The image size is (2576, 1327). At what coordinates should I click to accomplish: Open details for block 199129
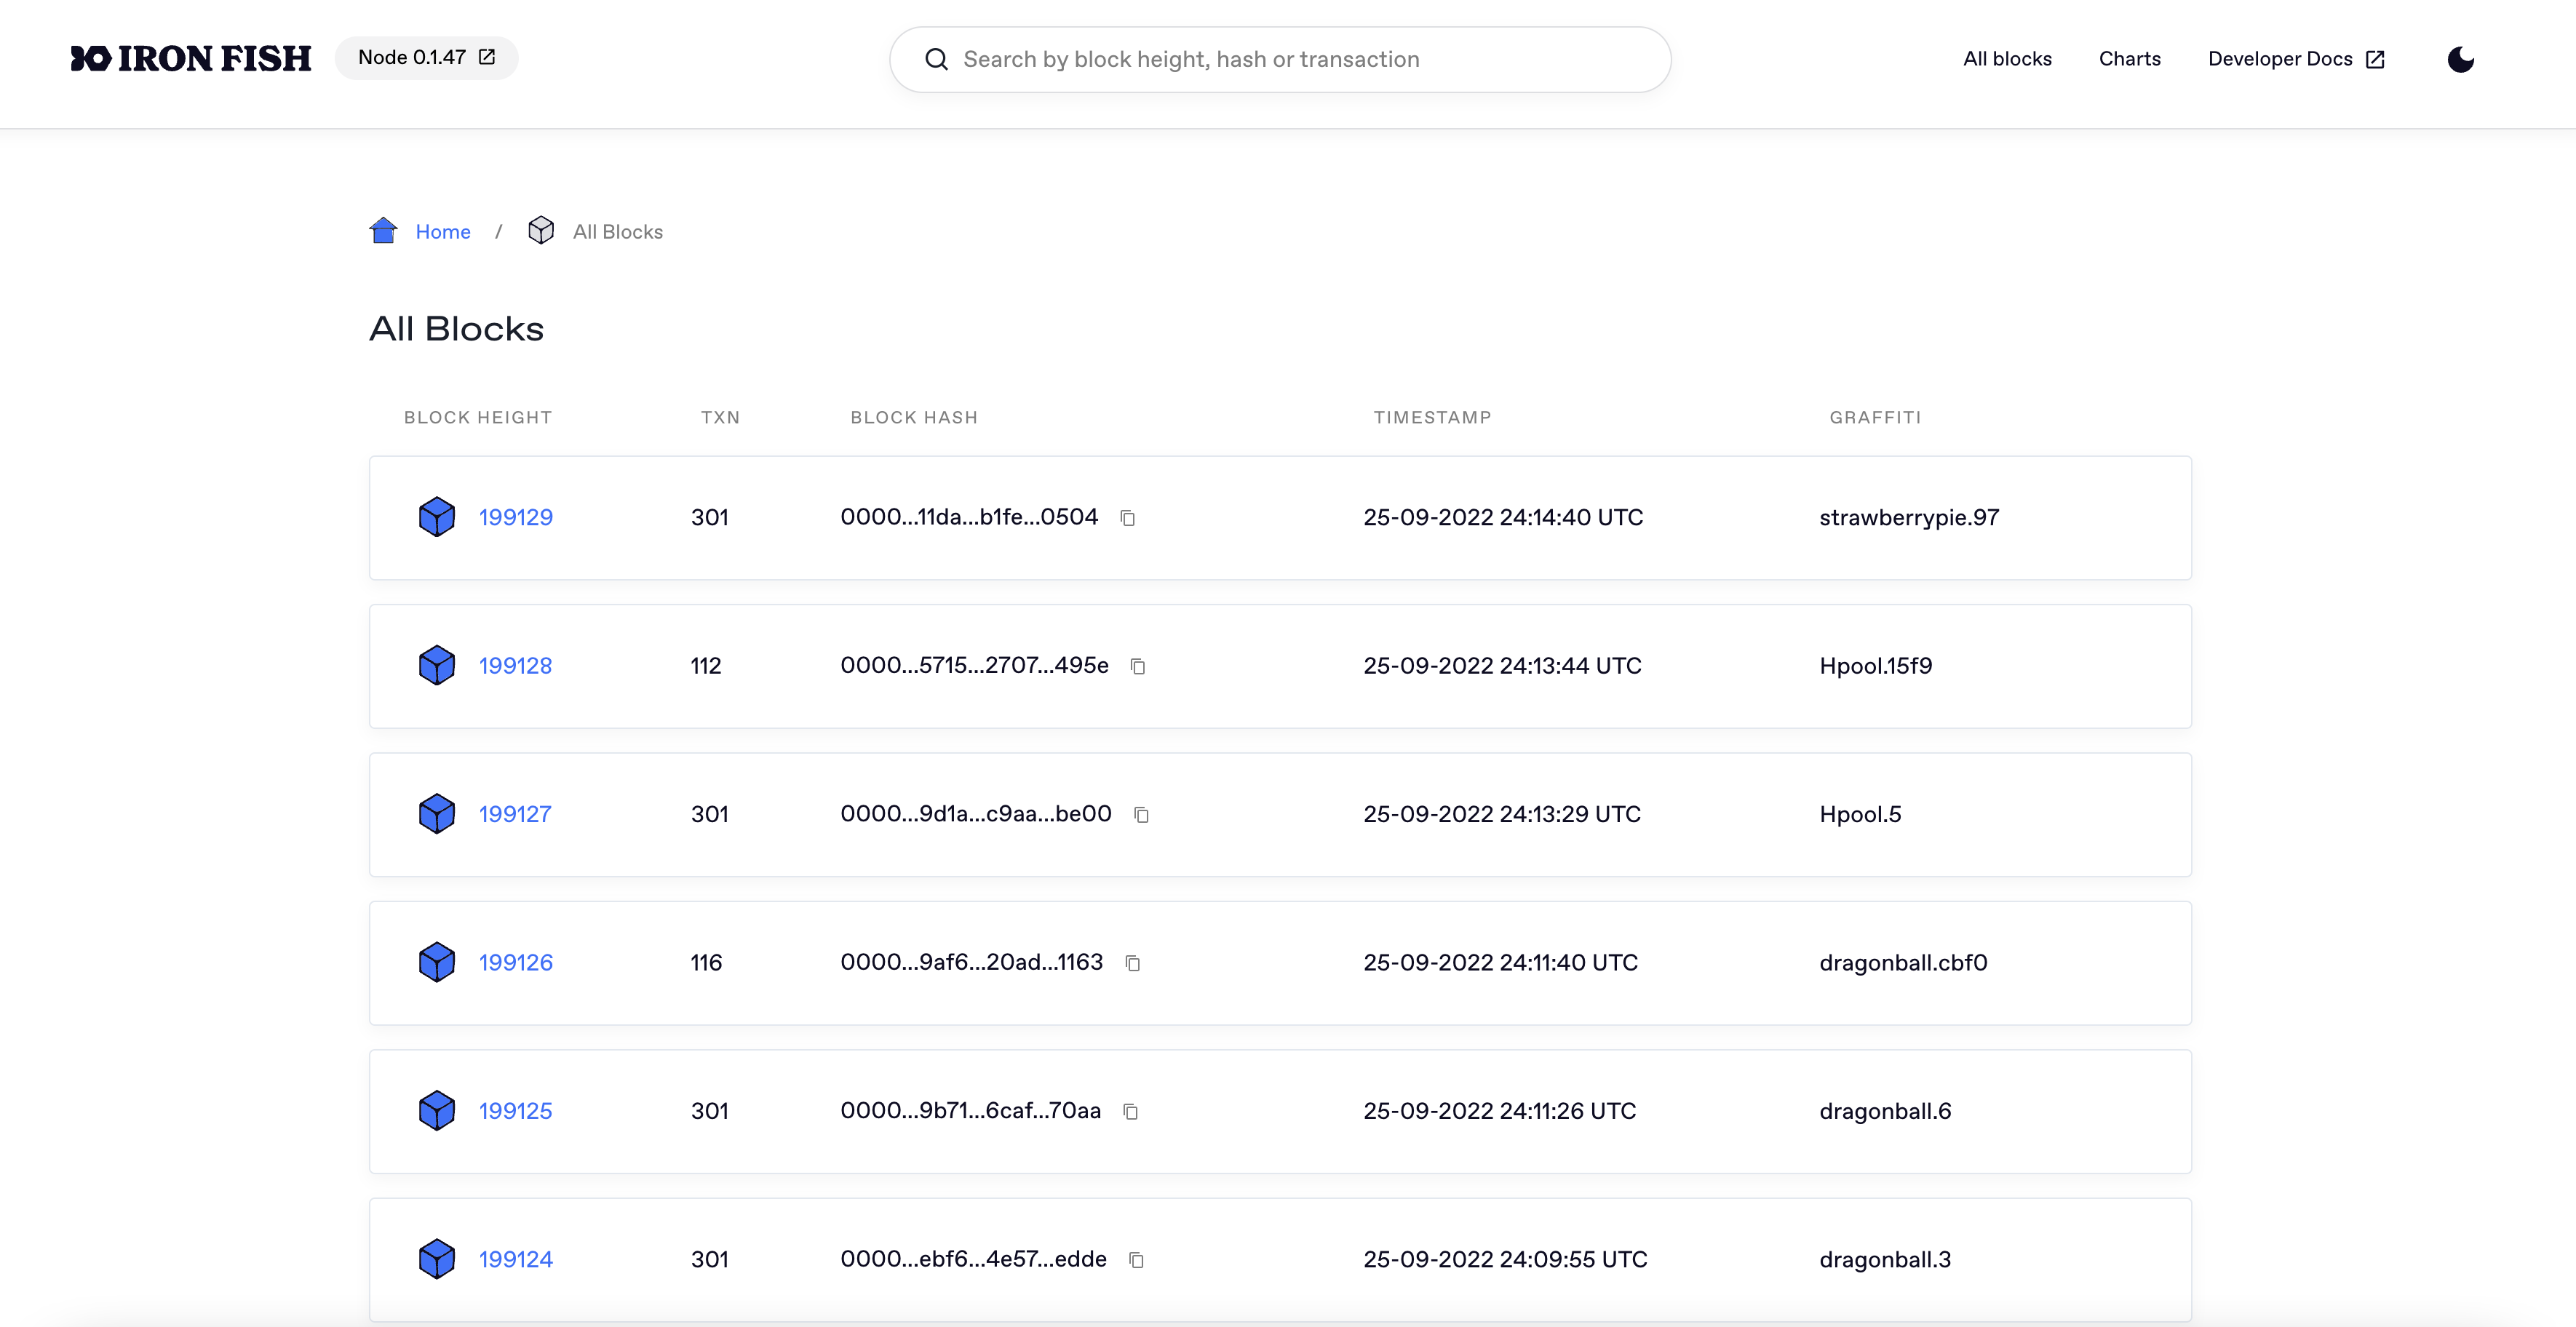[516, 517]
